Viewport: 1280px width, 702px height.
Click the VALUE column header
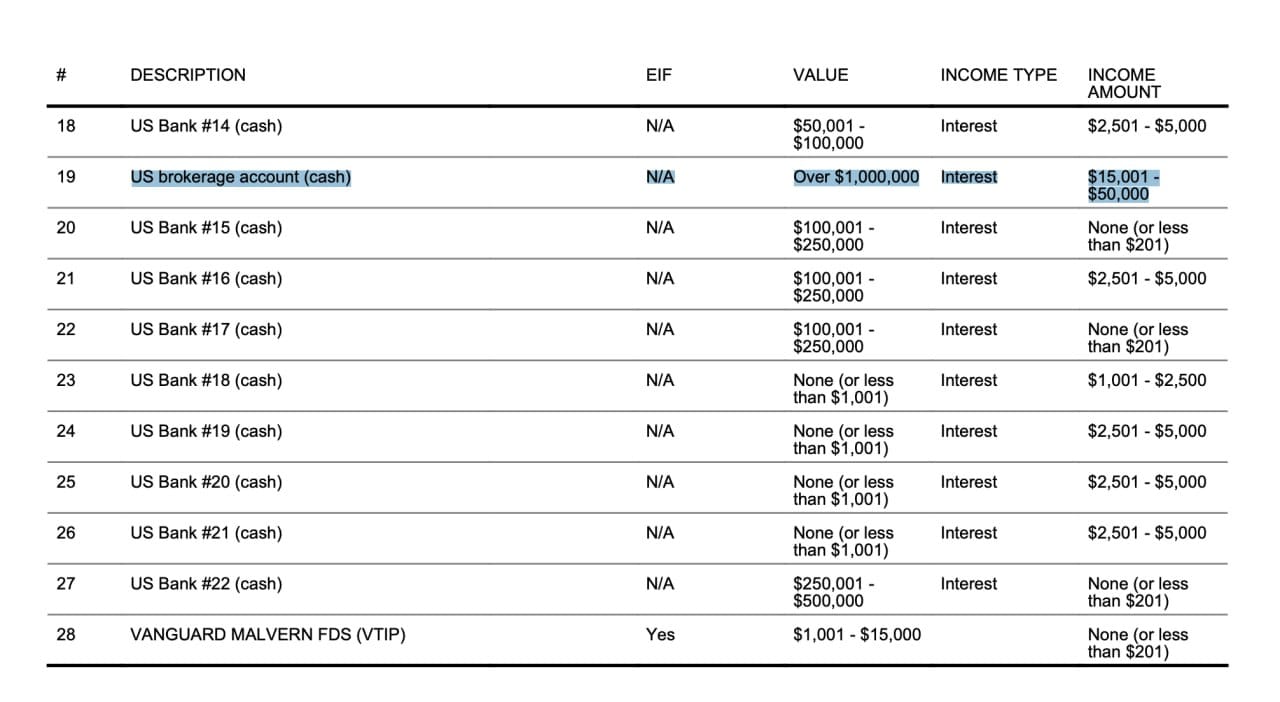820,75
